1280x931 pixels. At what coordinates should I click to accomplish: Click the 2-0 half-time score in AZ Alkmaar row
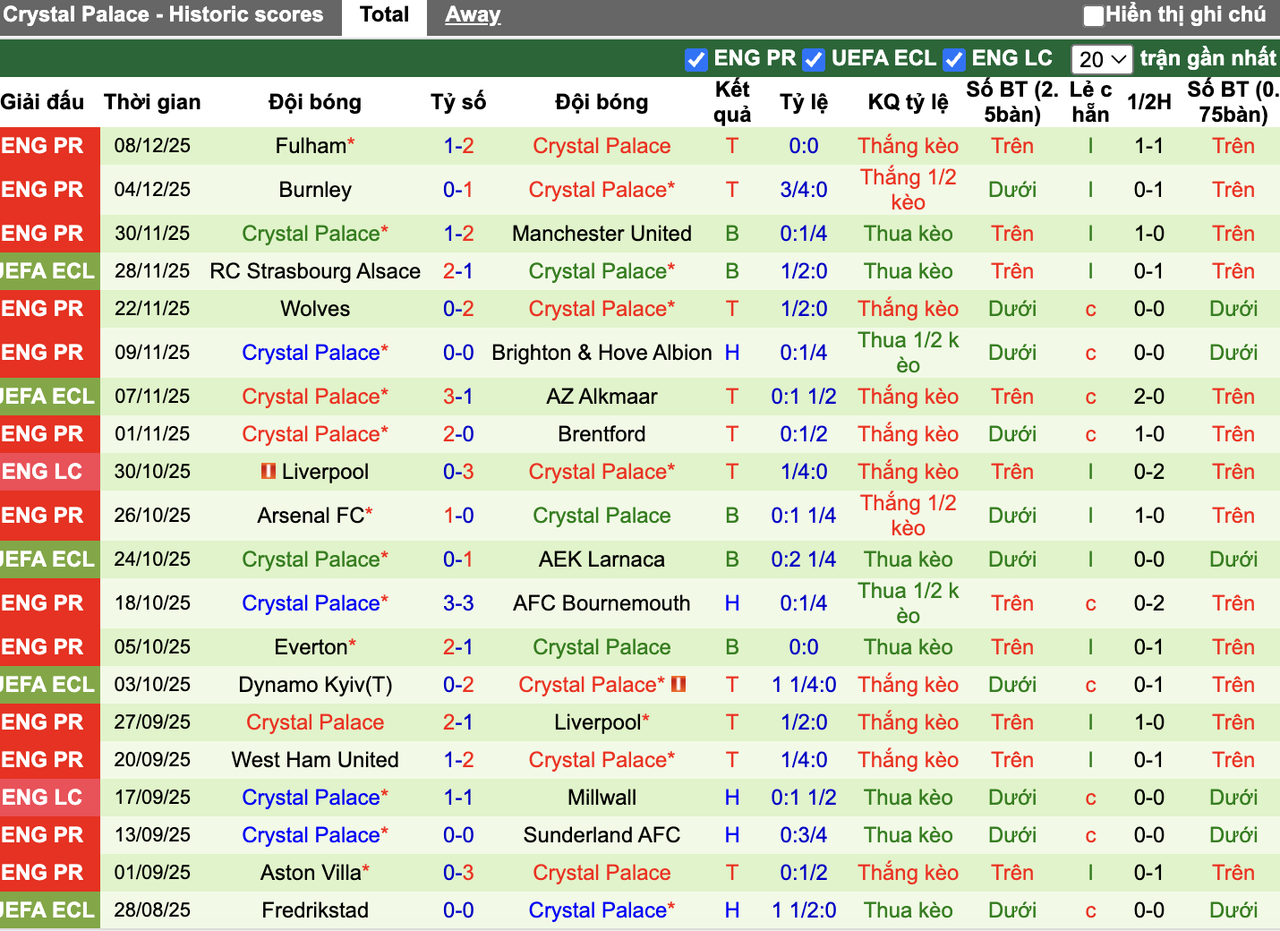click(x=1149, y=397)
